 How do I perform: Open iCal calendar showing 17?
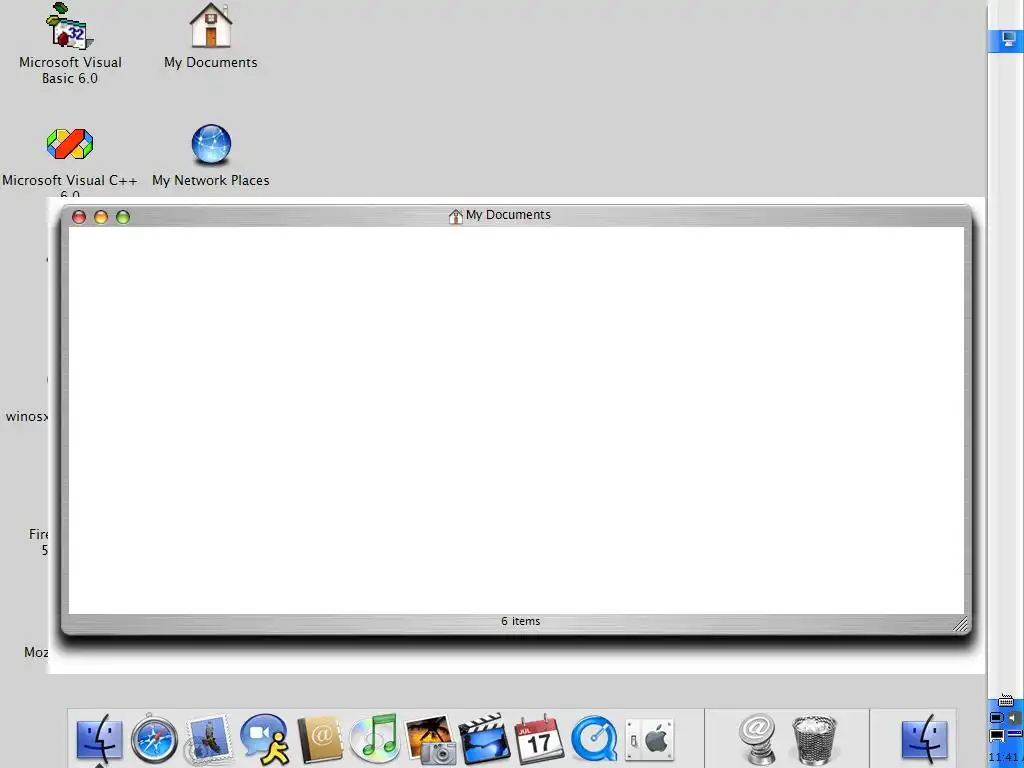coord(539,739)
